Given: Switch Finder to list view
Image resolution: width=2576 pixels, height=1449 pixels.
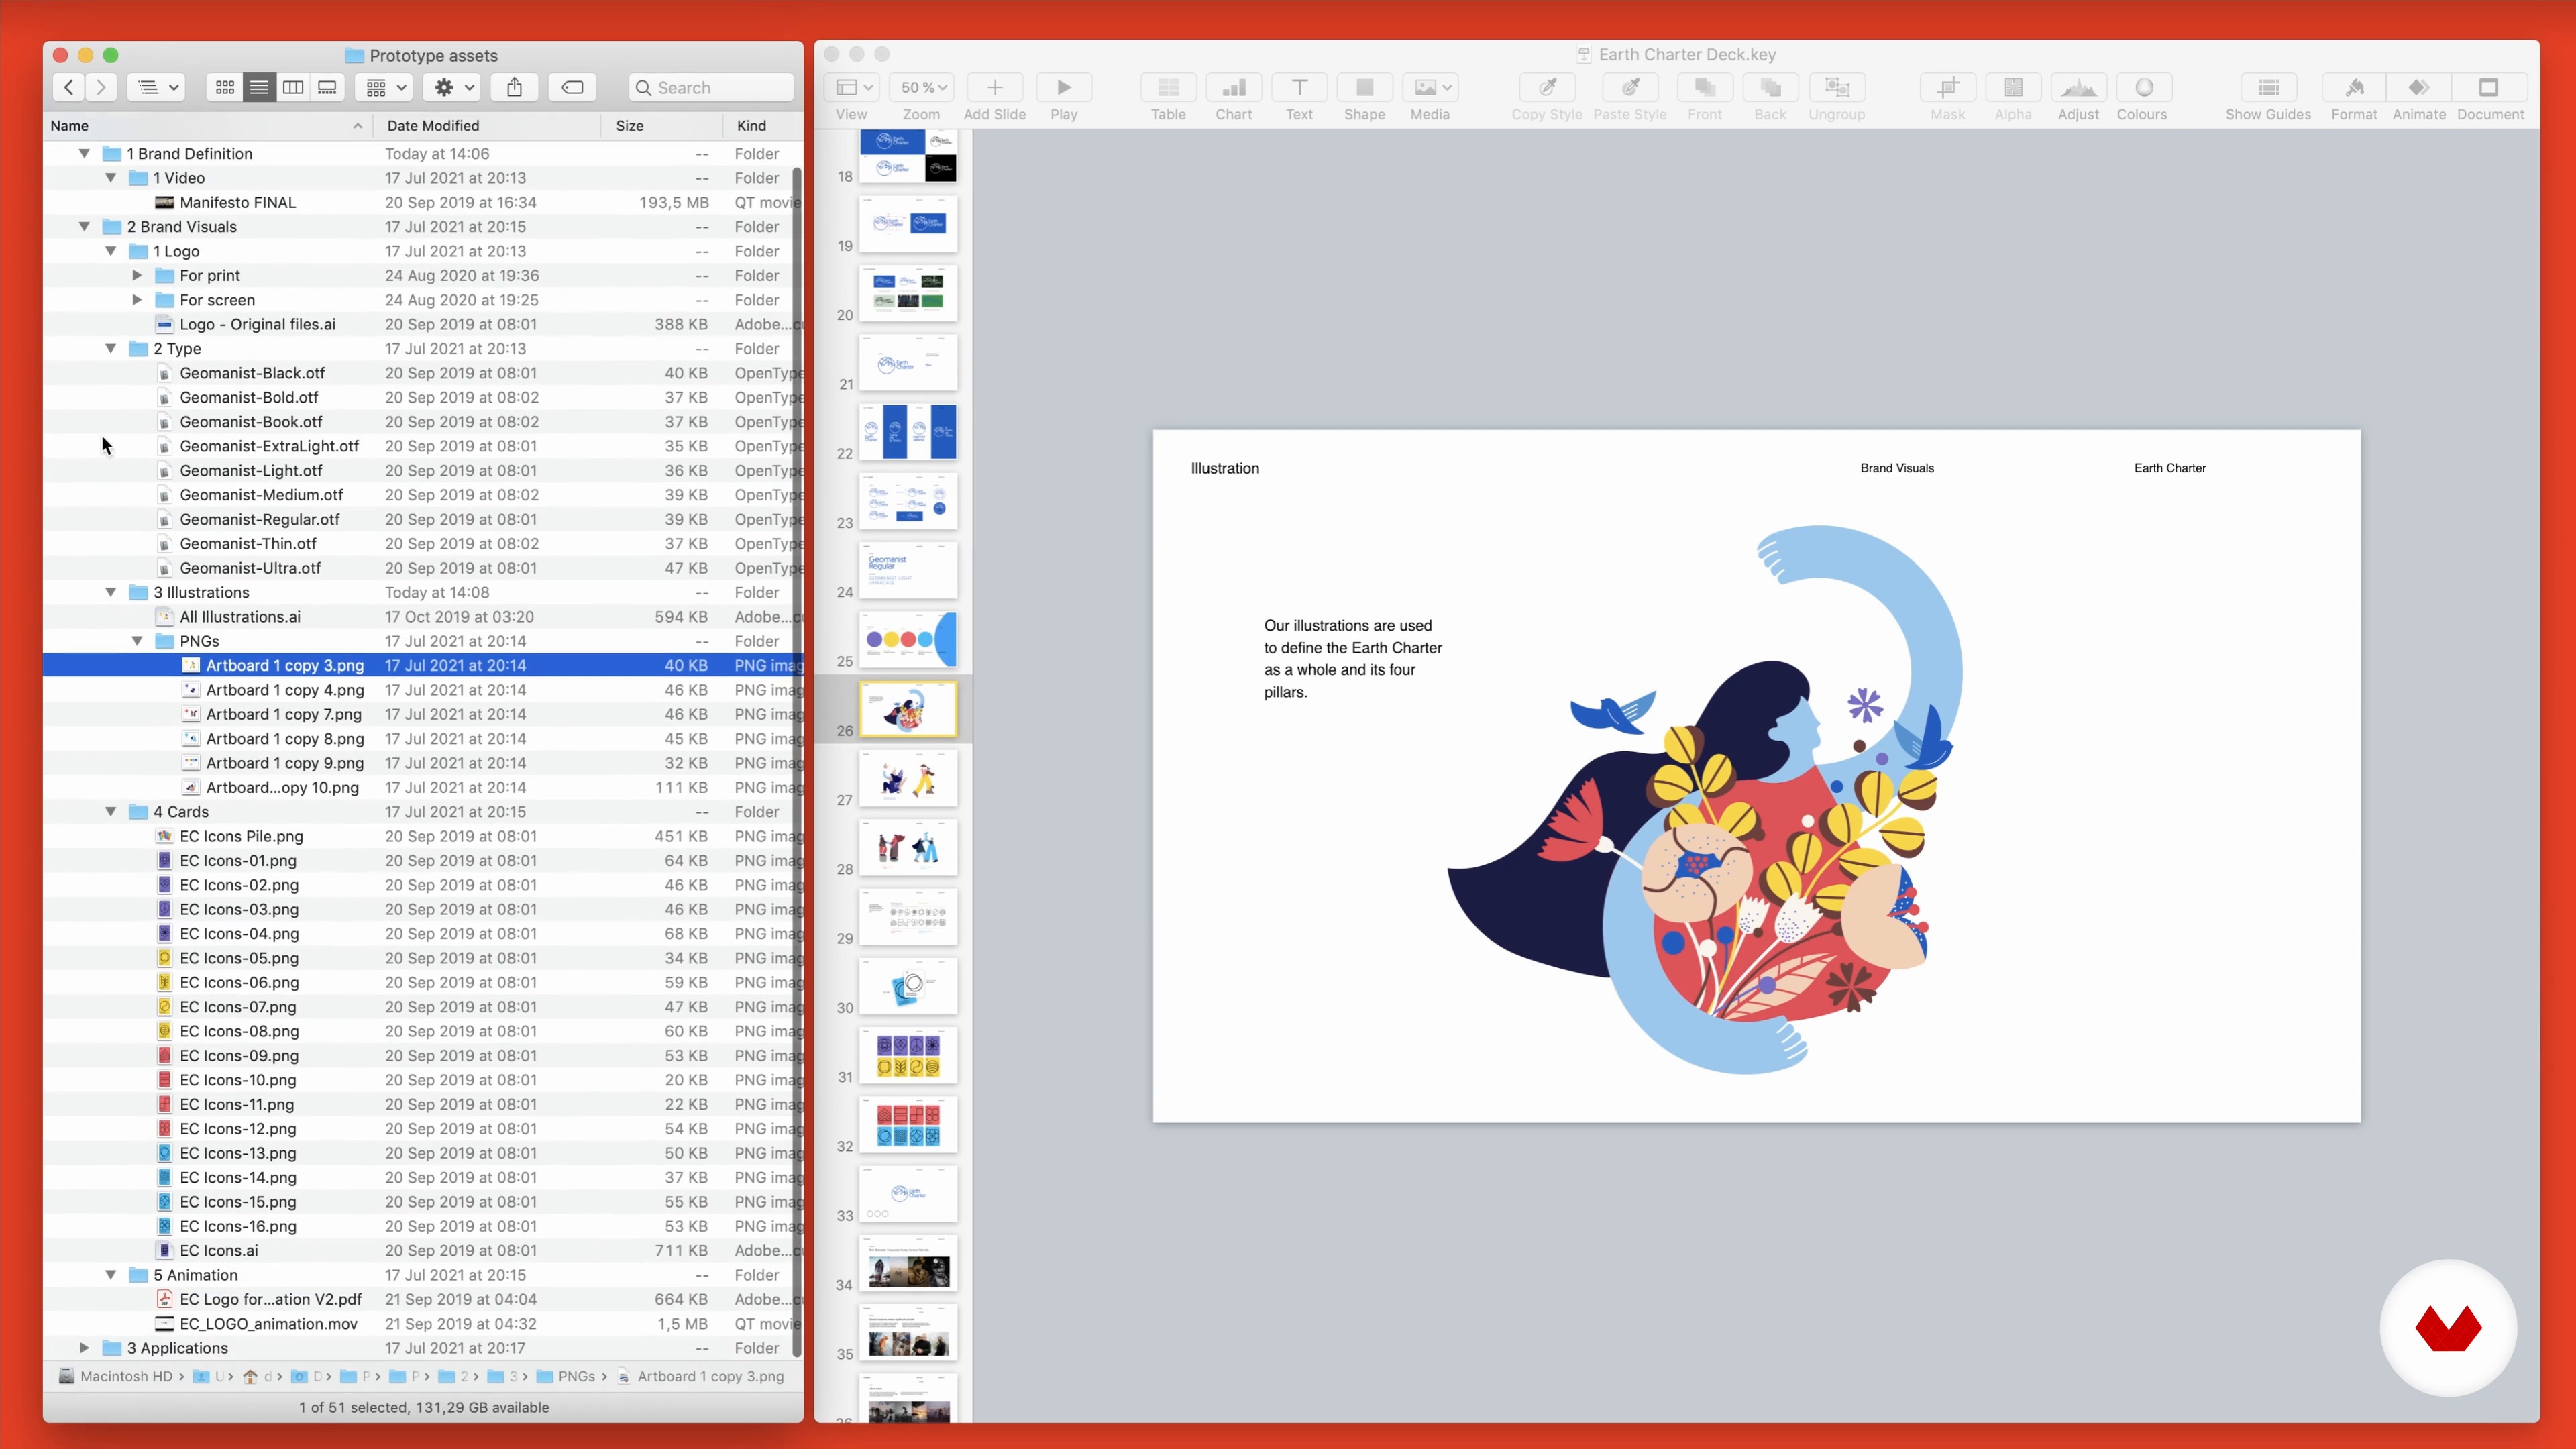Looking at the screenshot, I should pos(259,87).
